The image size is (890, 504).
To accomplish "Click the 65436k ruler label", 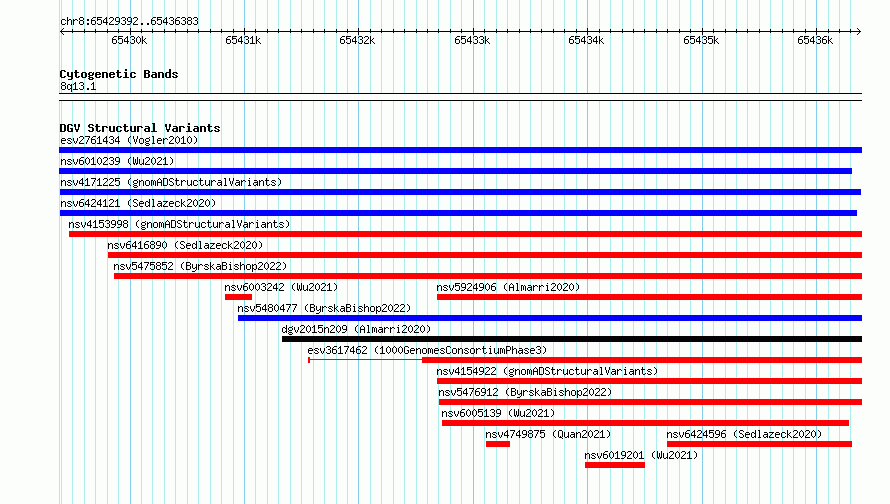I will (x=815, y=40).
